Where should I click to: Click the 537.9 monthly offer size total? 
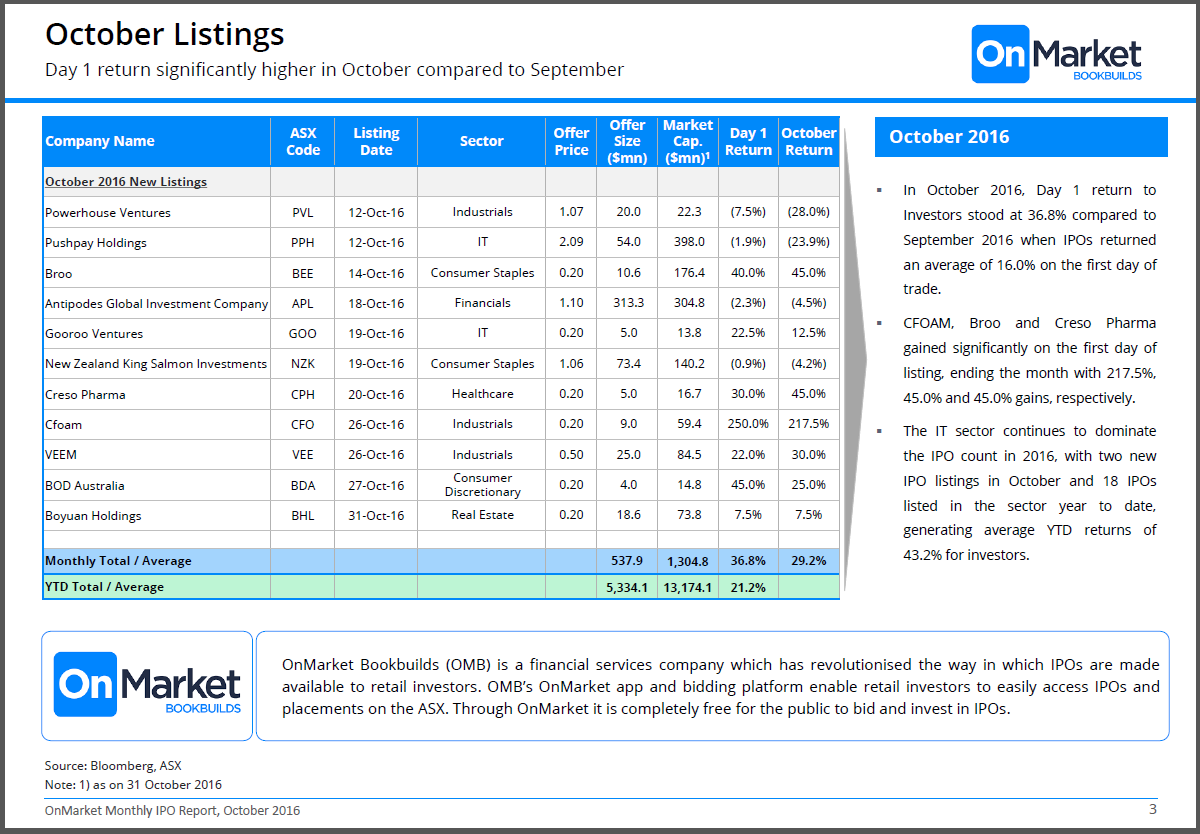click(627, 561)
